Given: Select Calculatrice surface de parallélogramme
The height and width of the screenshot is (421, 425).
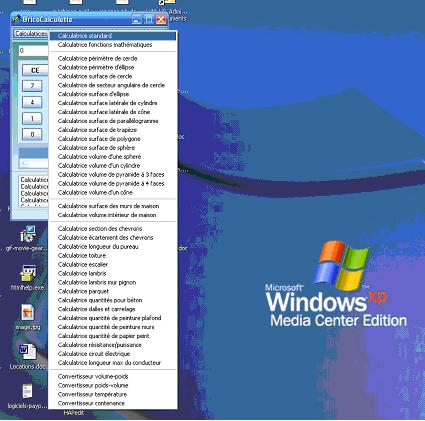Looking at the screenshot, I should 113,121.
